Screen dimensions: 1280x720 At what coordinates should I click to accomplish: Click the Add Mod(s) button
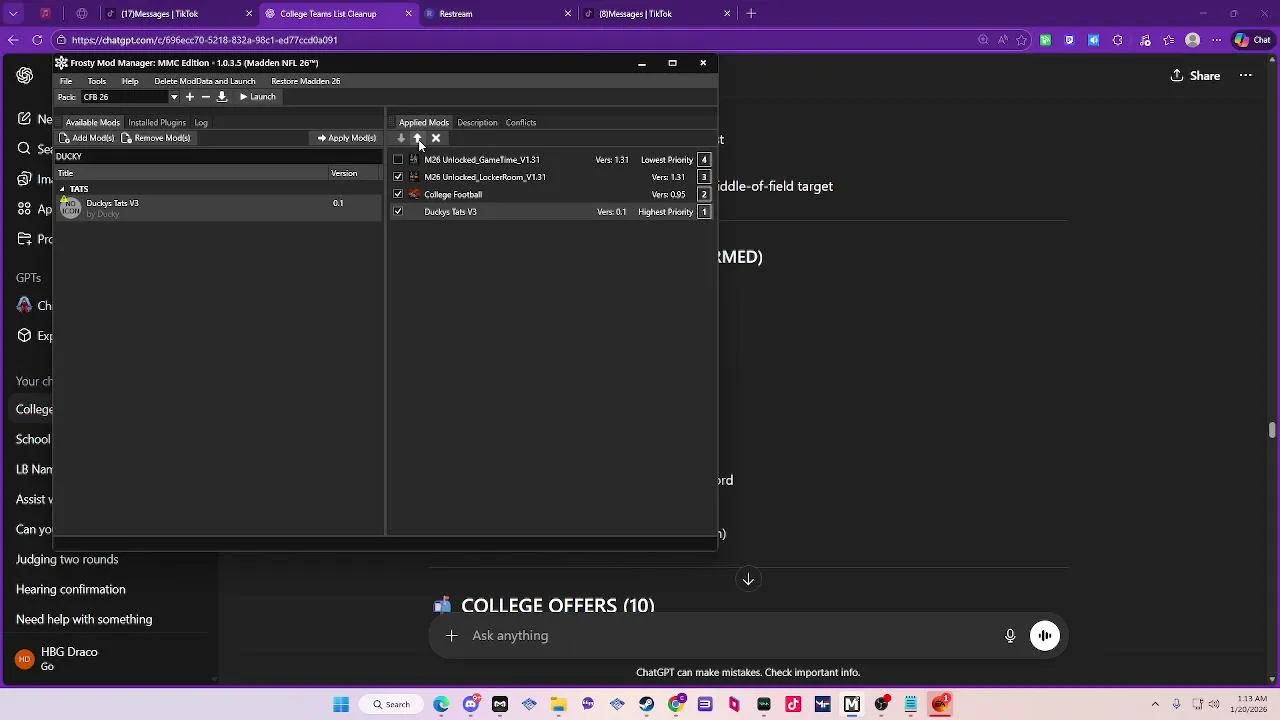point(86,138)
